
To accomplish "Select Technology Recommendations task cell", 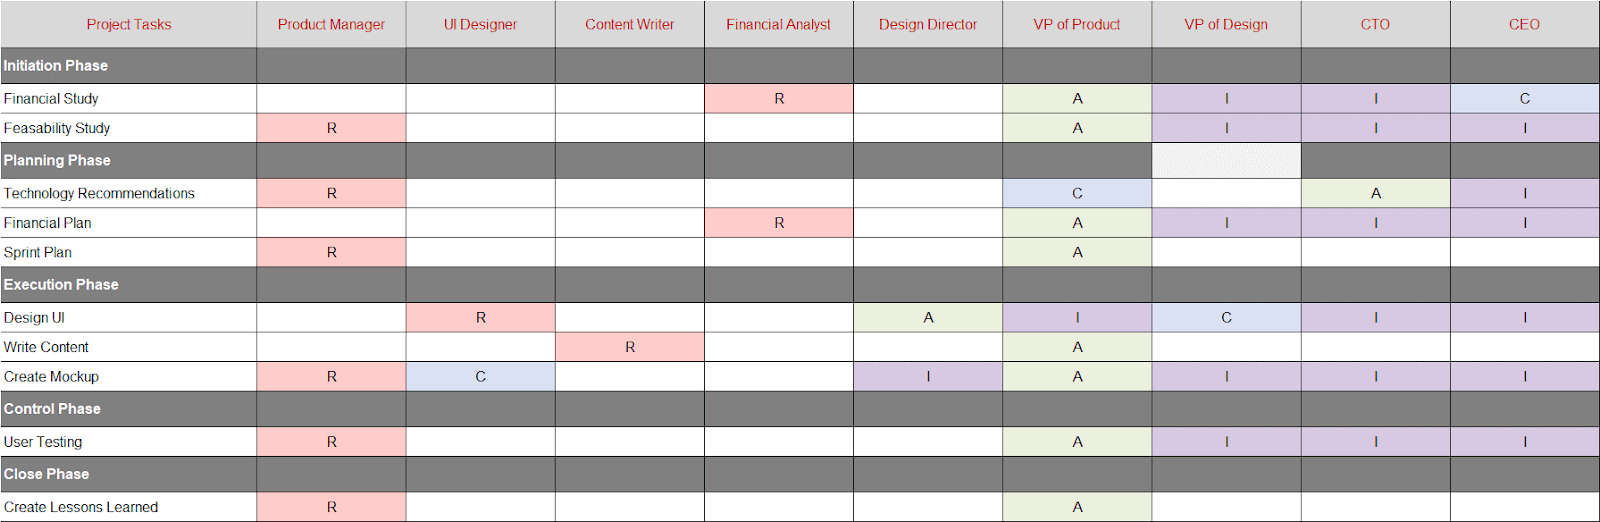I will [129, 193].
